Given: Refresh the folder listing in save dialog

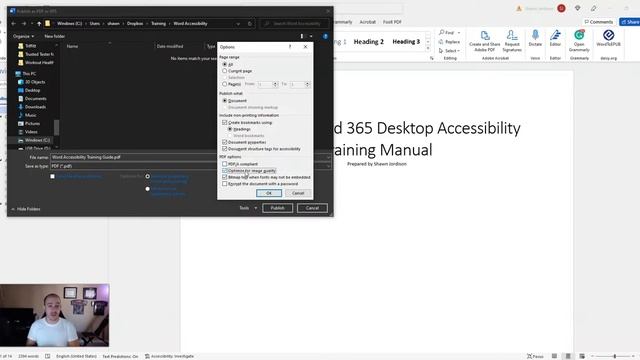Looking at the screenshot, I should point(250,24).
